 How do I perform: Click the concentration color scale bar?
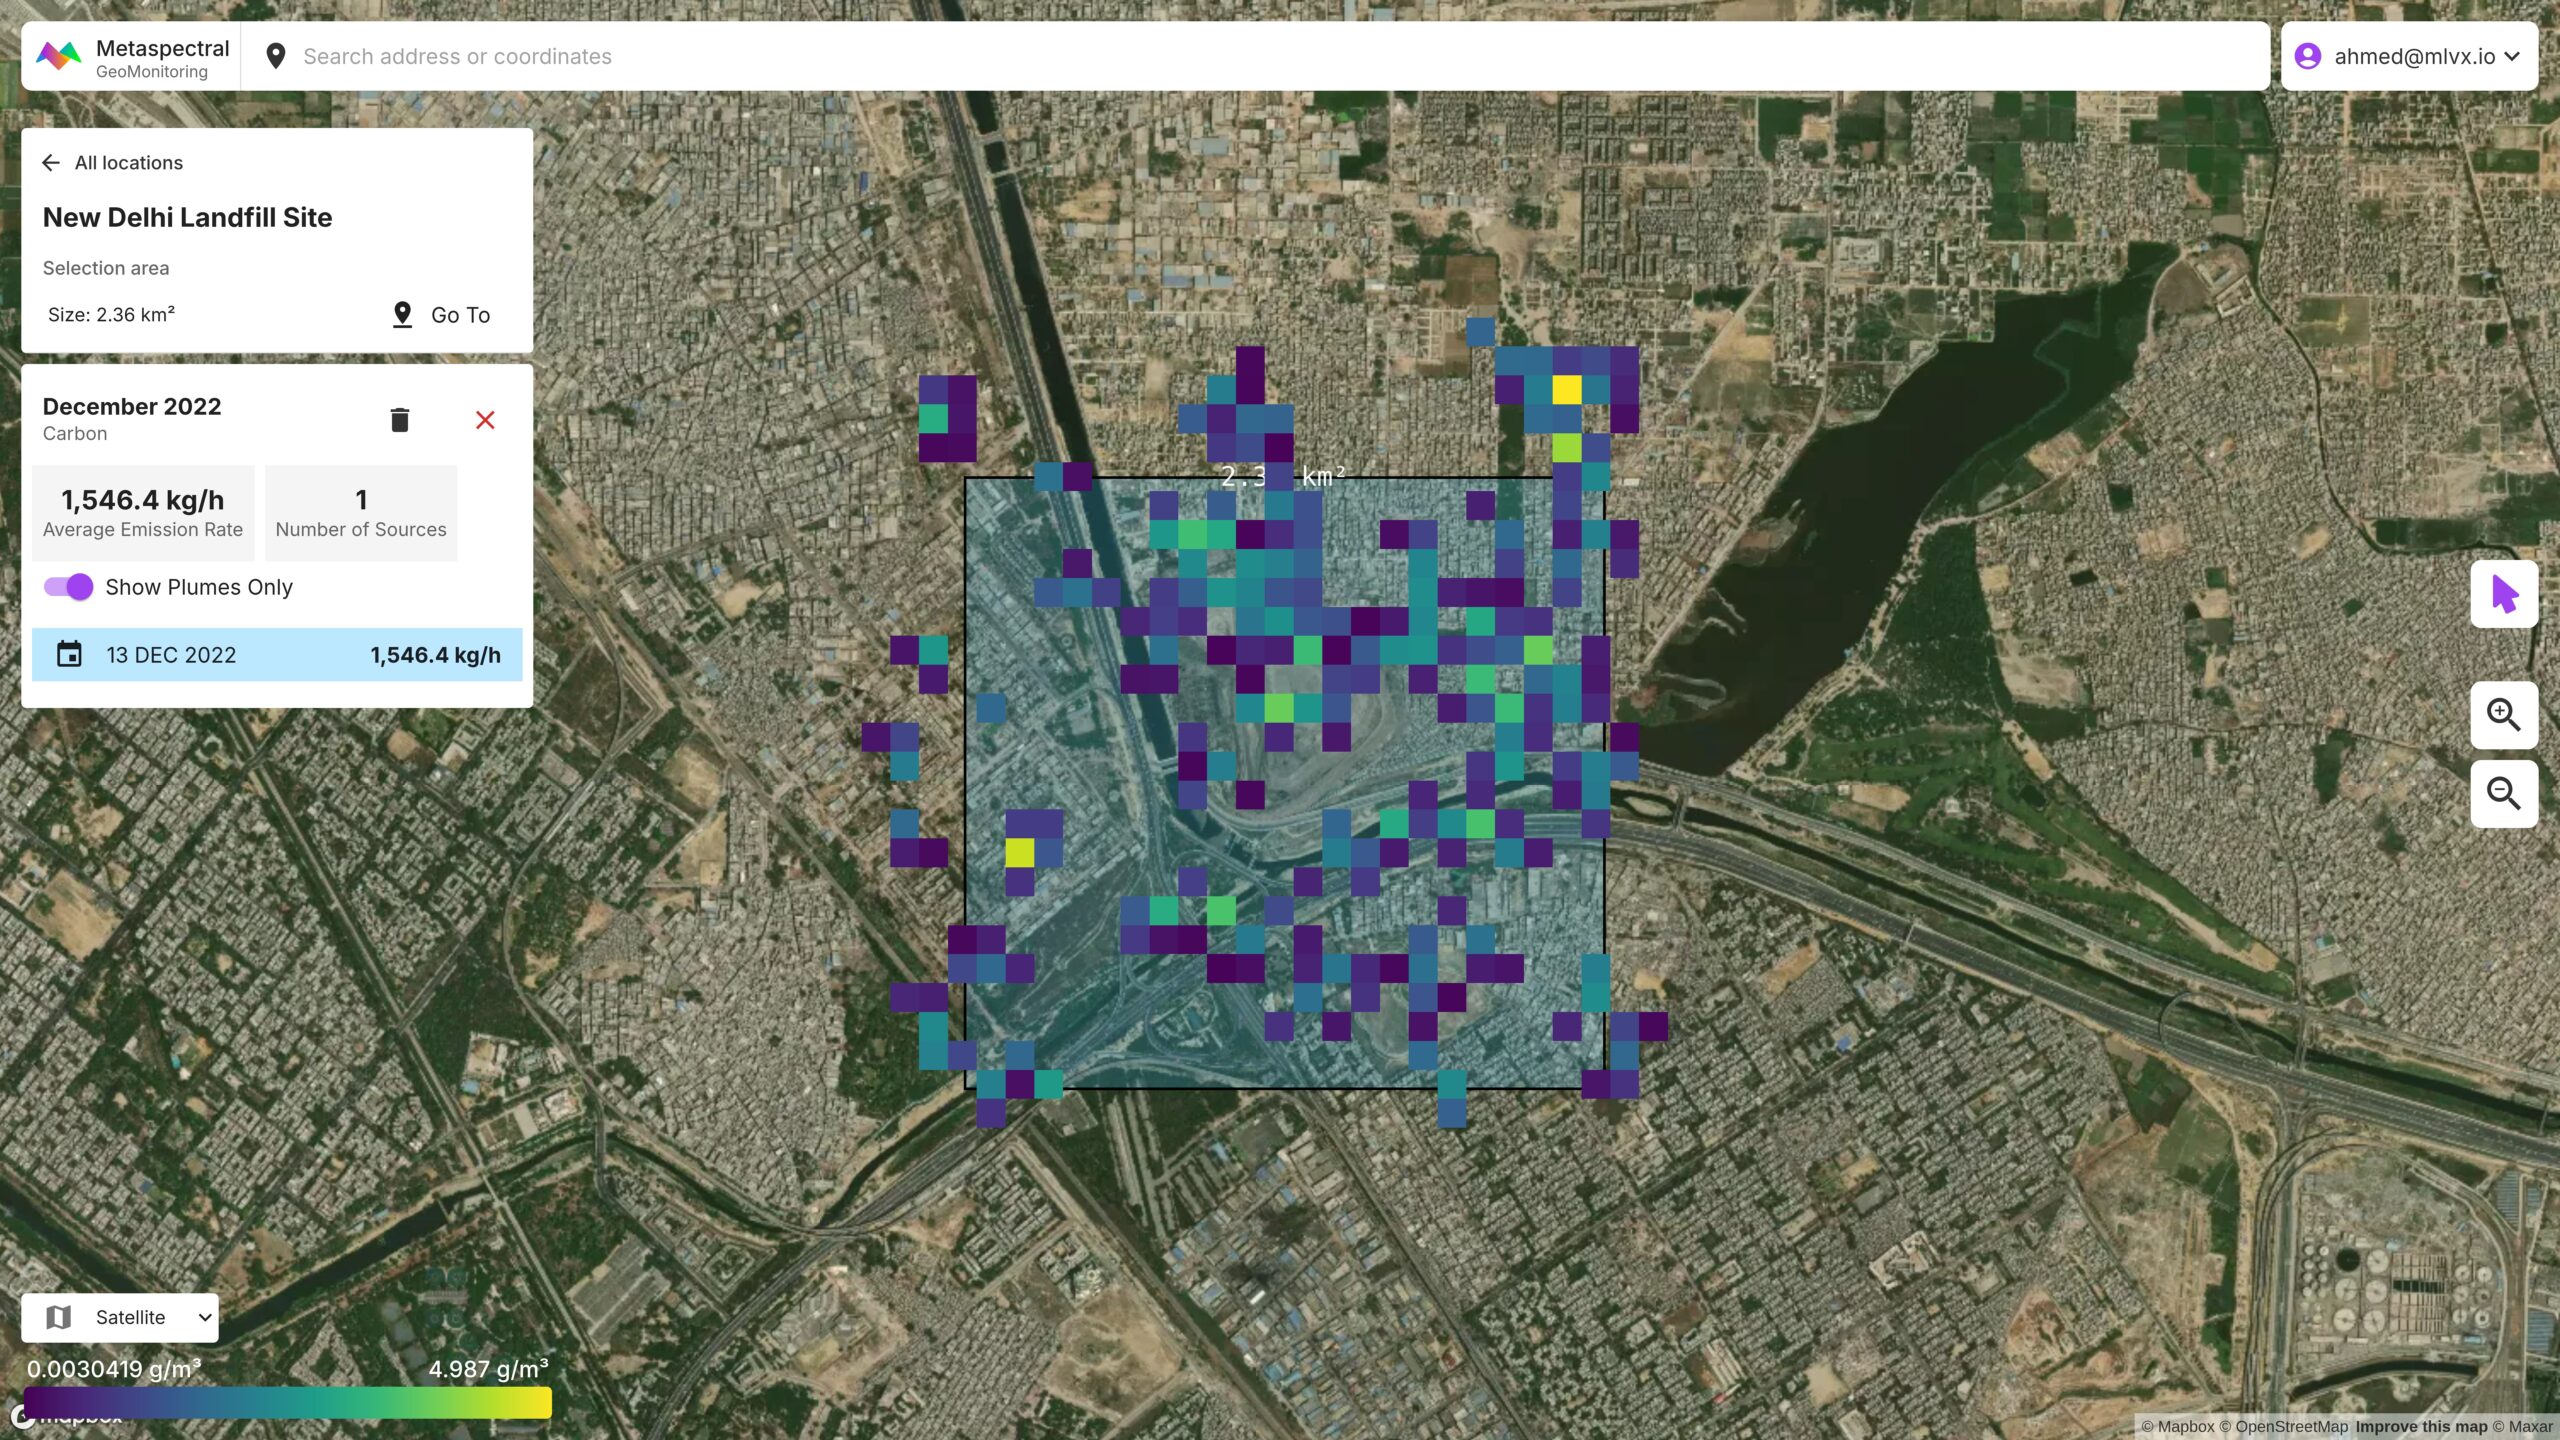click(x=287, y=1402)
